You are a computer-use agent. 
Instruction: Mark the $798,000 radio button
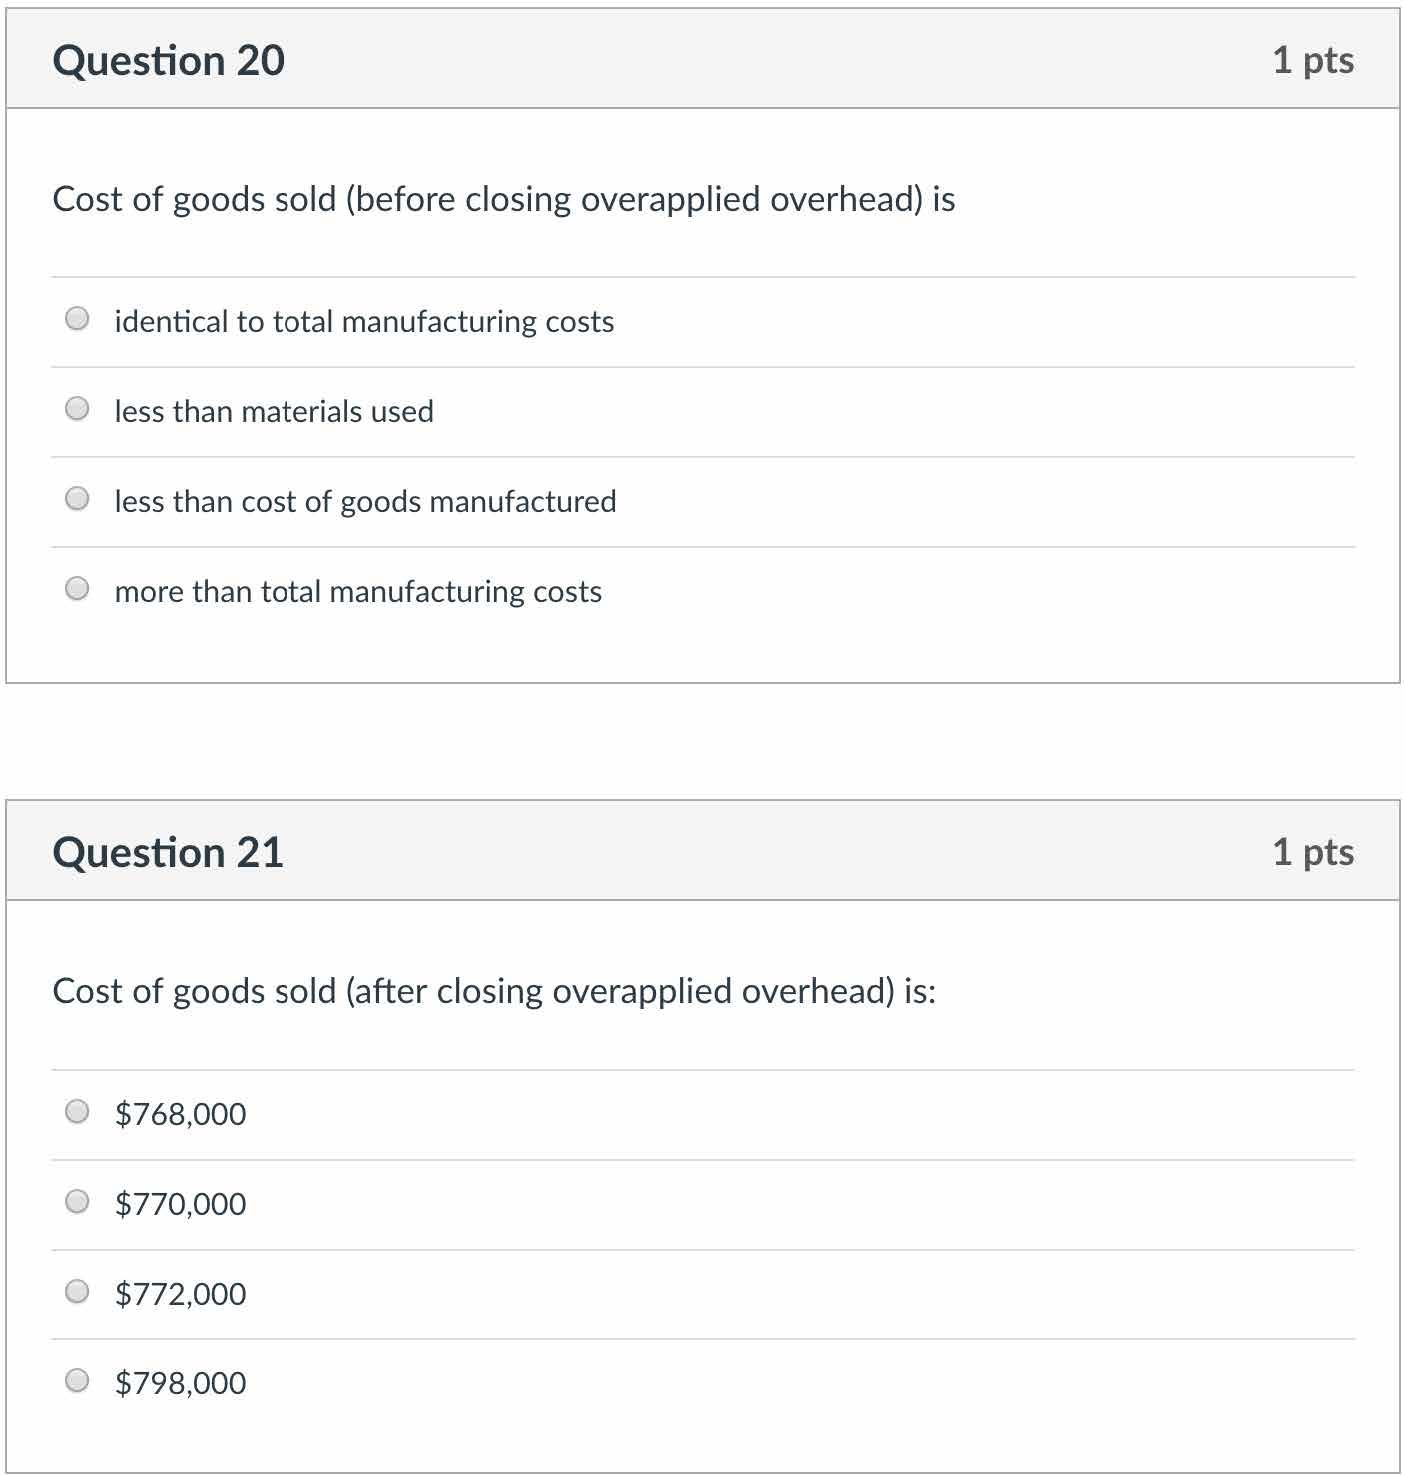tap(77, 1381)
